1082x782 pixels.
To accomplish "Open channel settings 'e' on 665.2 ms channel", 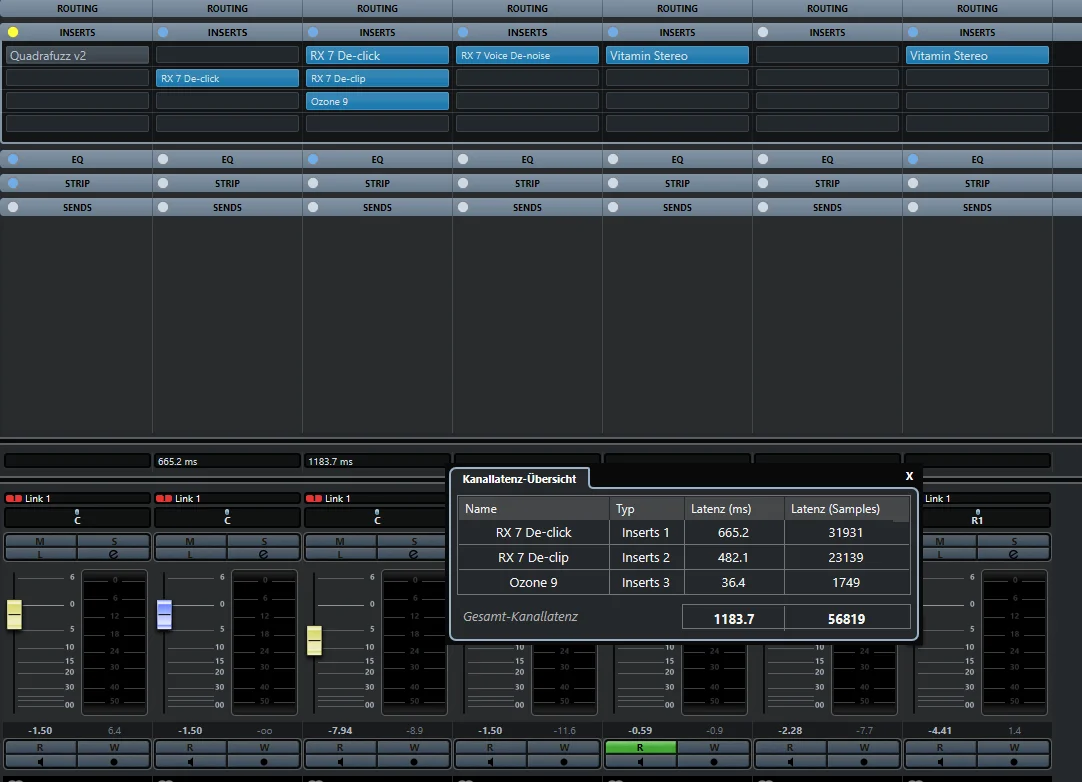I will point(264,554).
